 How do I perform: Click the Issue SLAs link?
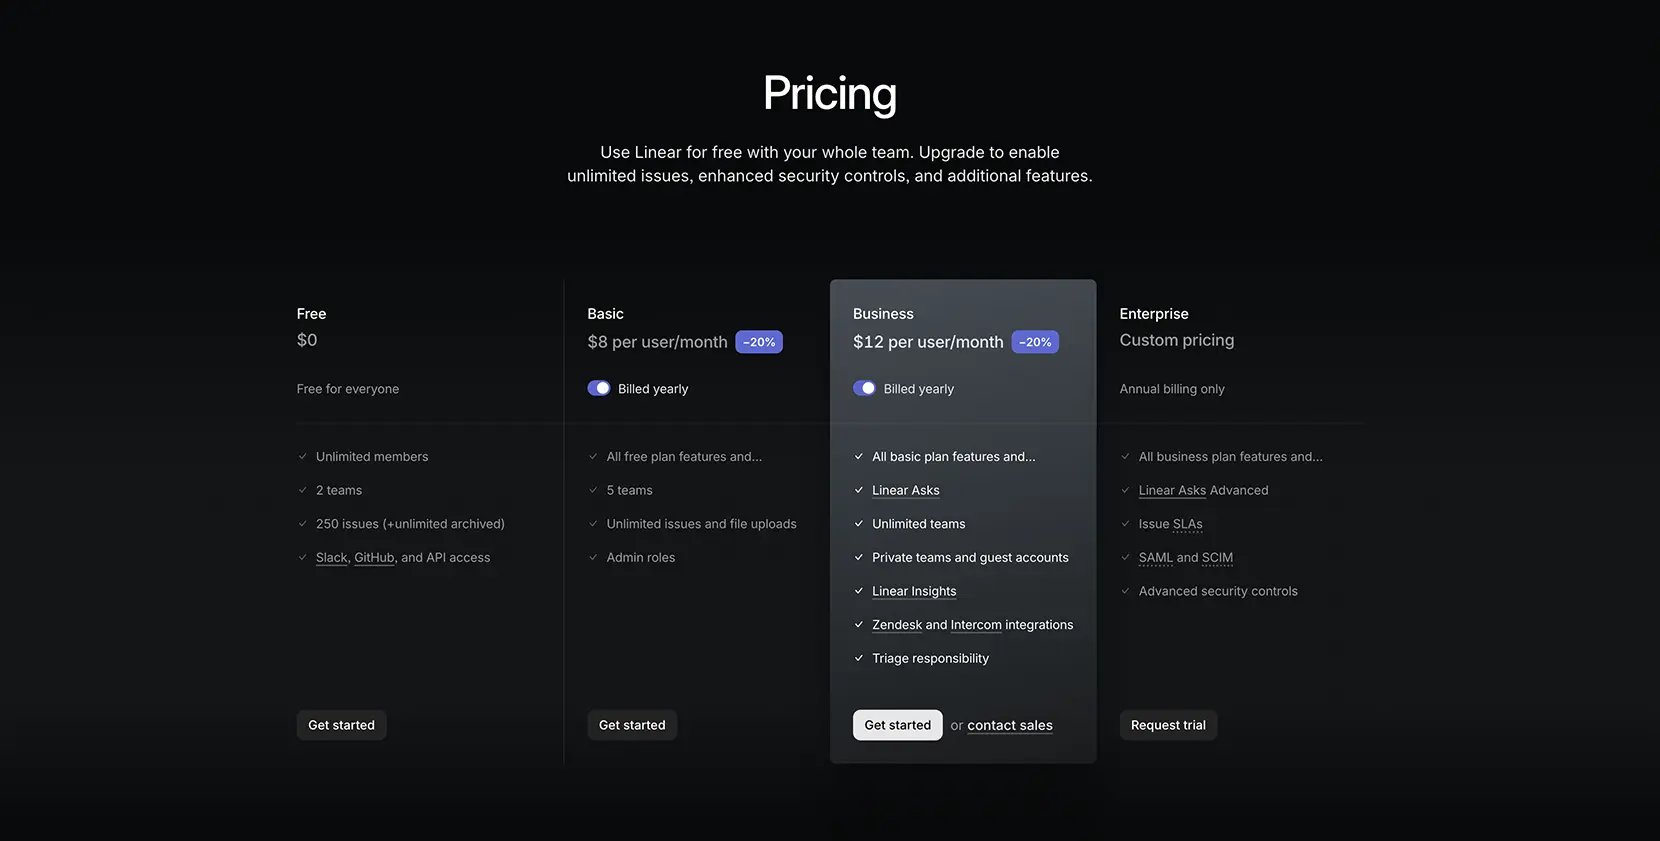1171,524
